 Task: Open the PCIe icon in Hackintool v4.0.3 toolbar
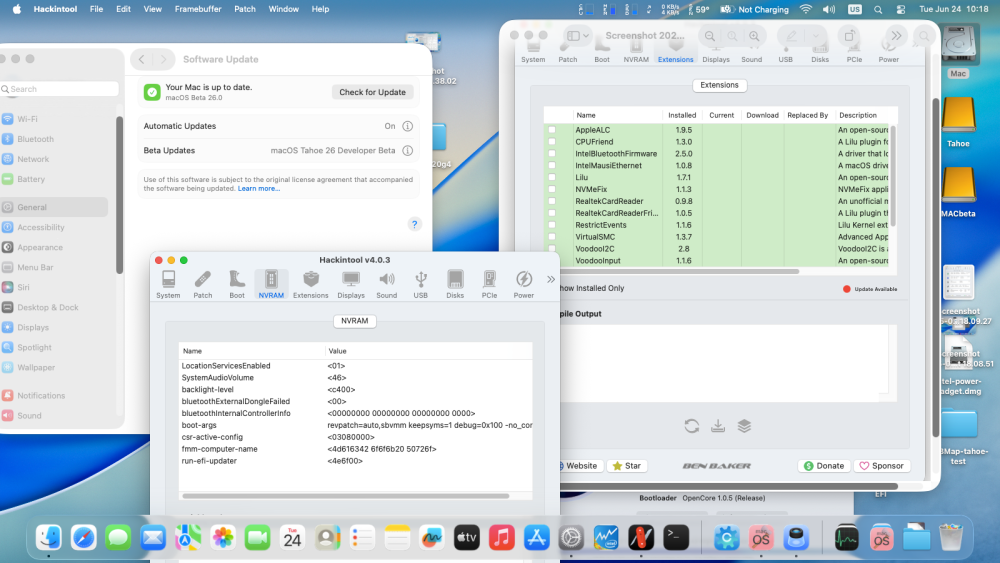pos(489,279)
